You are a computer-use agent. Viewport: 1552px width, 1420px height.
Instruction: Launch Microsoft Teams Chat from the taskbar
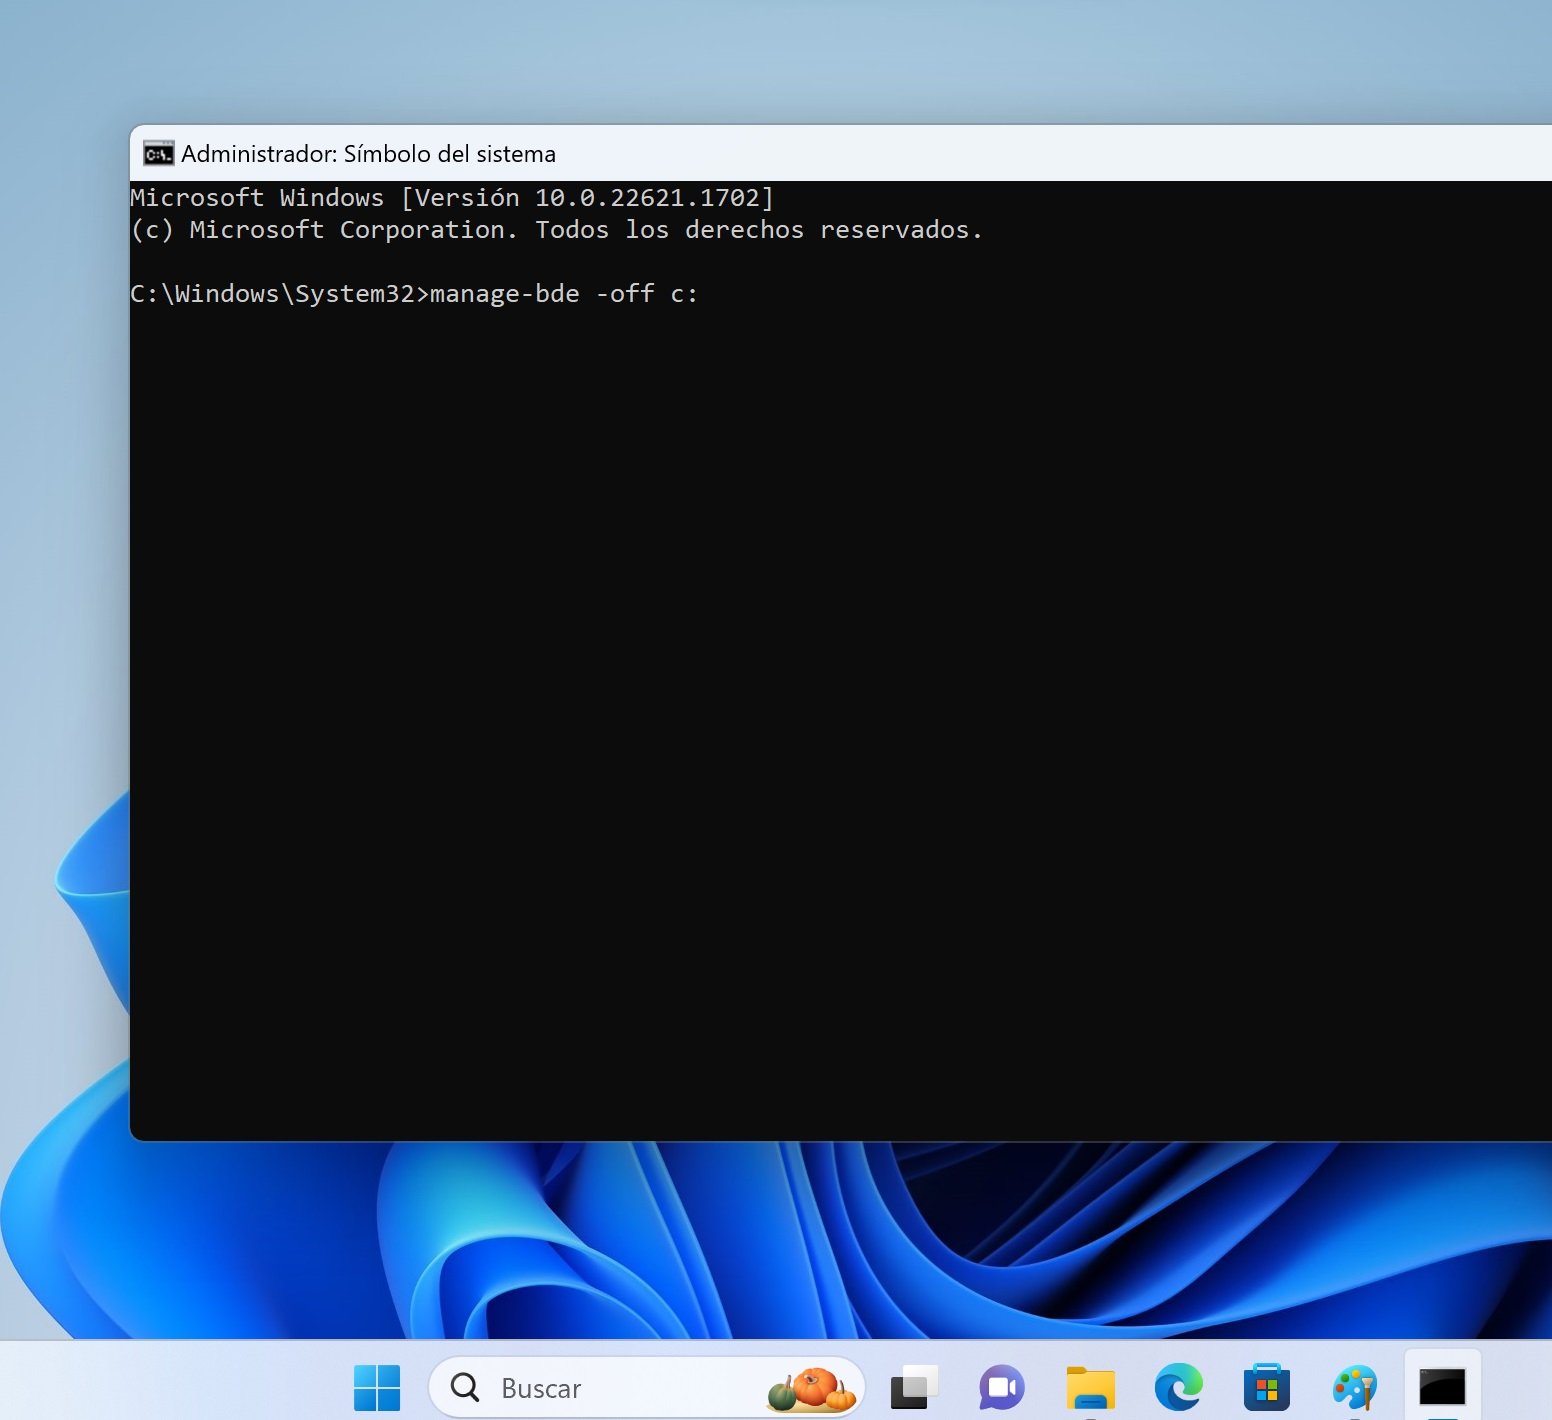click(x=1001, y=1388)
